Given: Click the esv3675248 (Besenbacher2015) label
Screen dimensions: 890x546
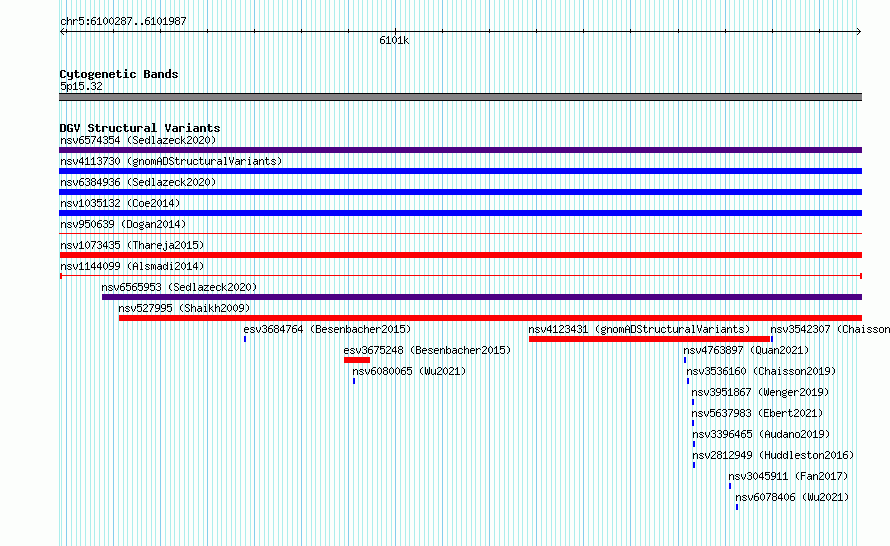Looking at the screenshot, I should pyautogui.click(x=427, y=350).
